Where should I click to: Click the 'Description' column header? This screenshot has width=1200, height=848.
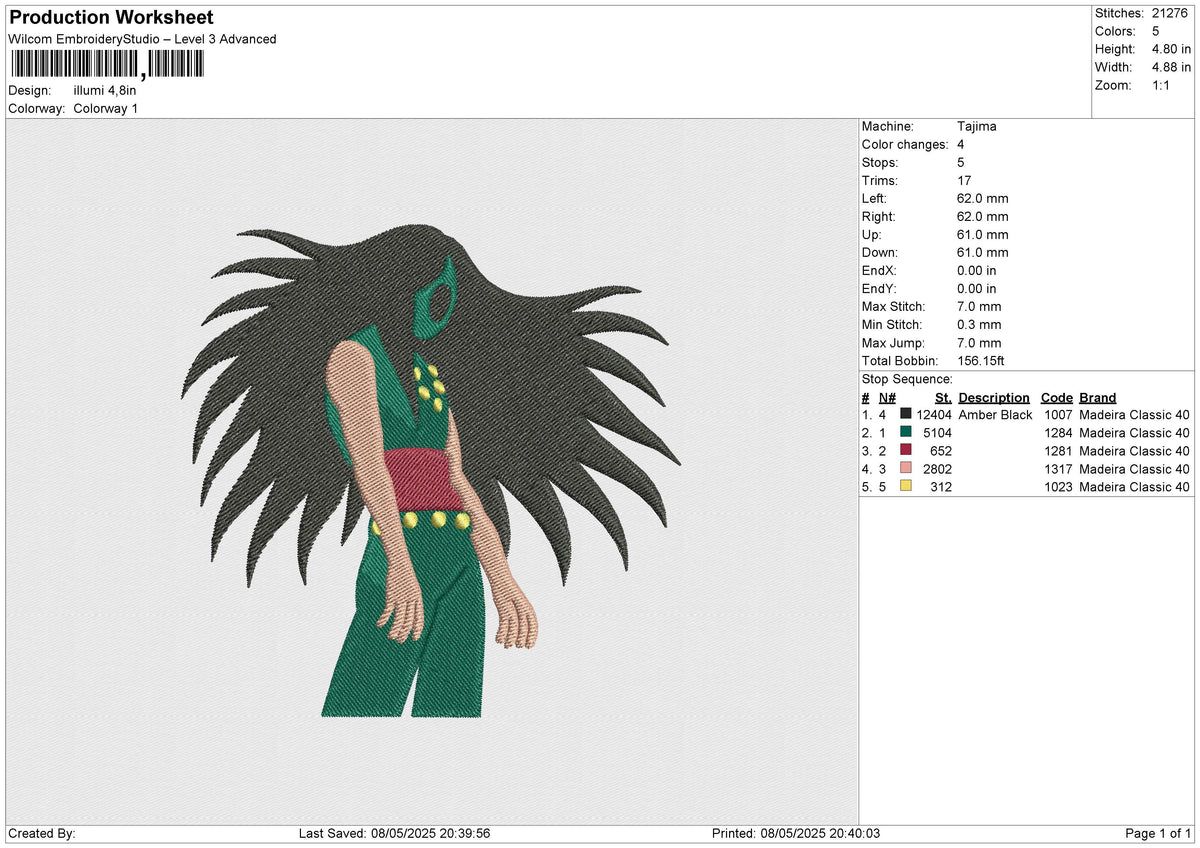tap(994, 398)
